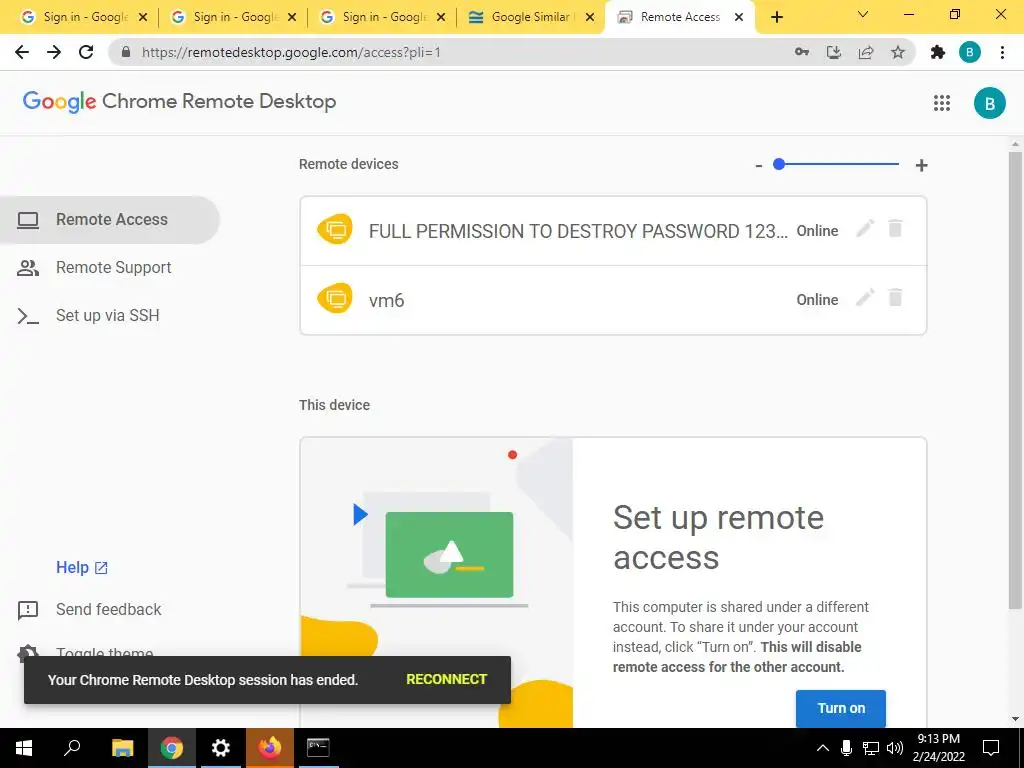Click the browser forward arrow
Screen dimensions: 1024x768
[x=54, y=52]
